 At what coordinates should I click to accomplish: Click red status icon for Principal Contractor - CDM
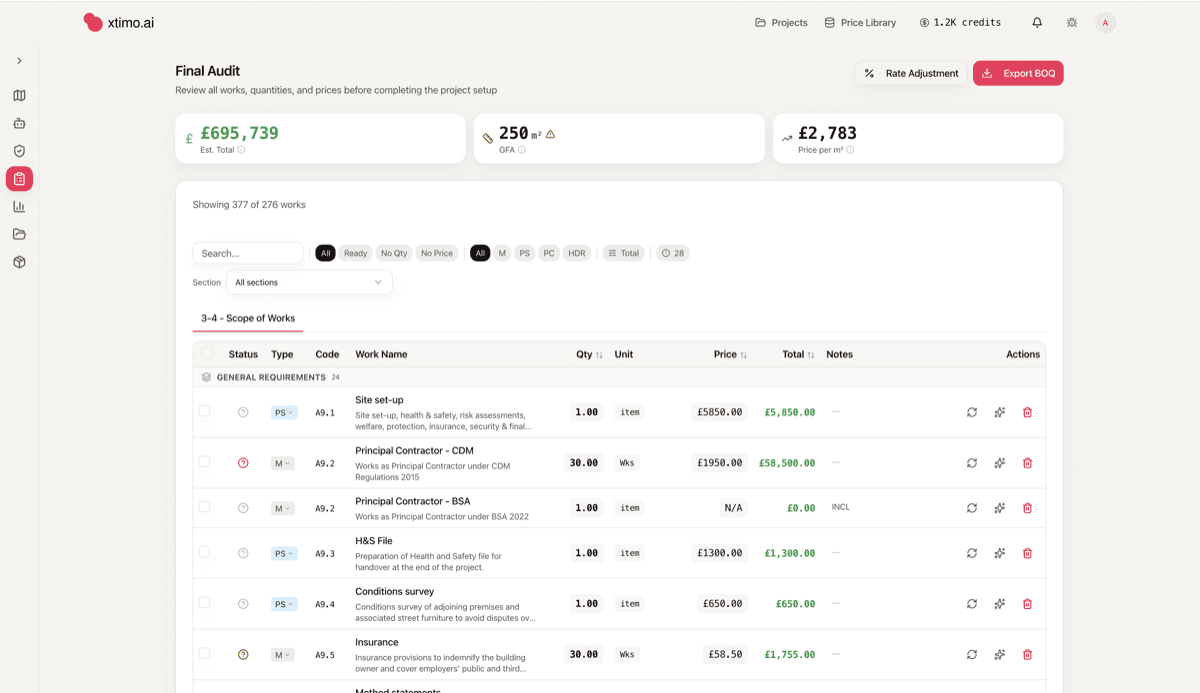click(x=243, y=463)
